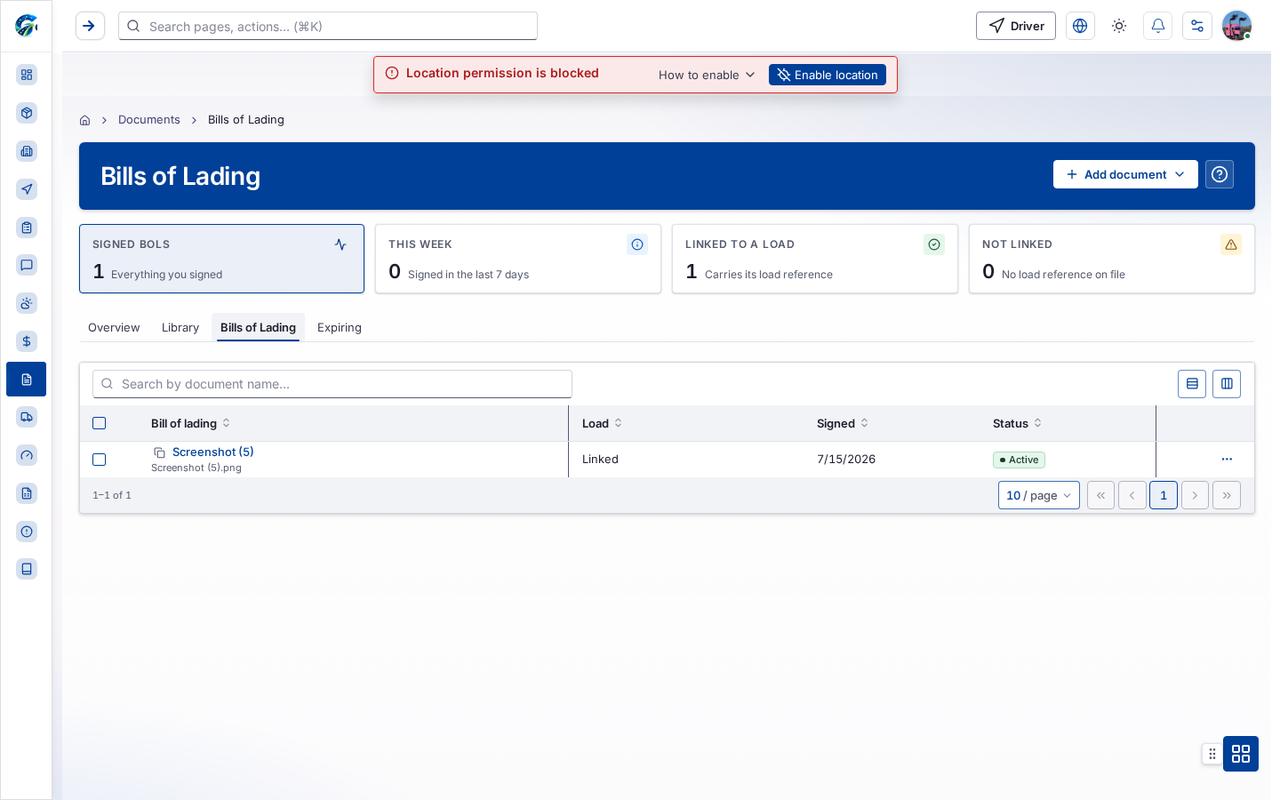This screenshot has width=1280, height=800.
Task: Open the weather sun-cloud icon in sidebar
Action: tap(27, 303)
